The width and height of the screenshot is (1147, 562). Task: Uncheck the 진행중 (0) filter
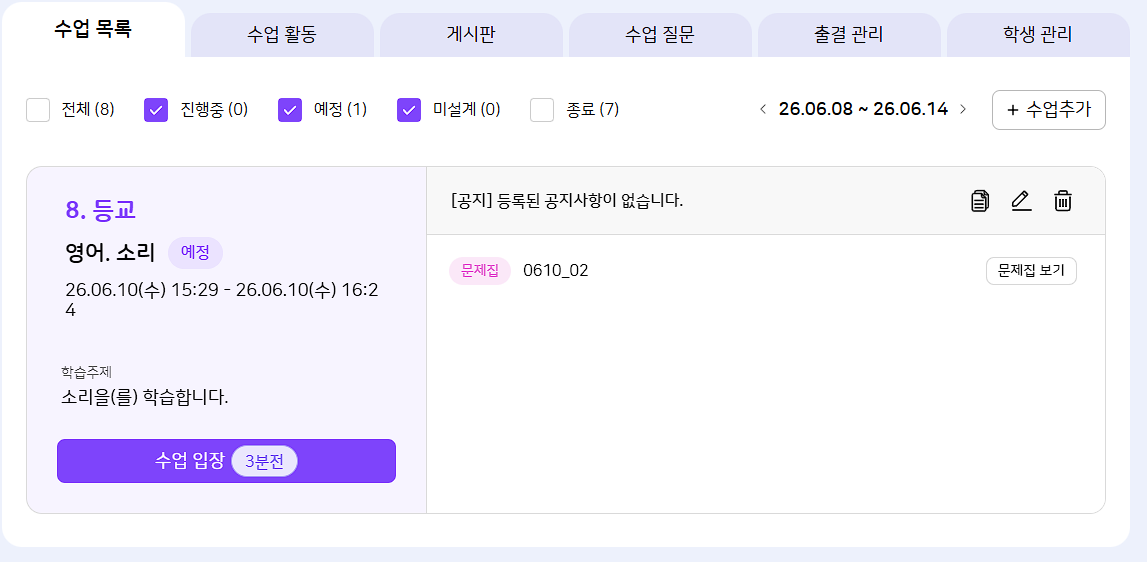[157, 110]
